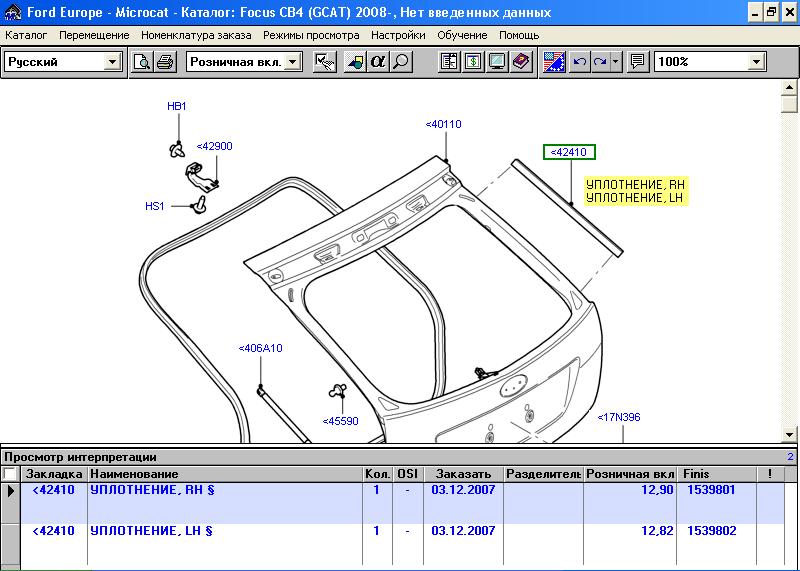This screenshot has width=800, height=571.
Task: Click the OSI column header
Action: coord(408,474)
